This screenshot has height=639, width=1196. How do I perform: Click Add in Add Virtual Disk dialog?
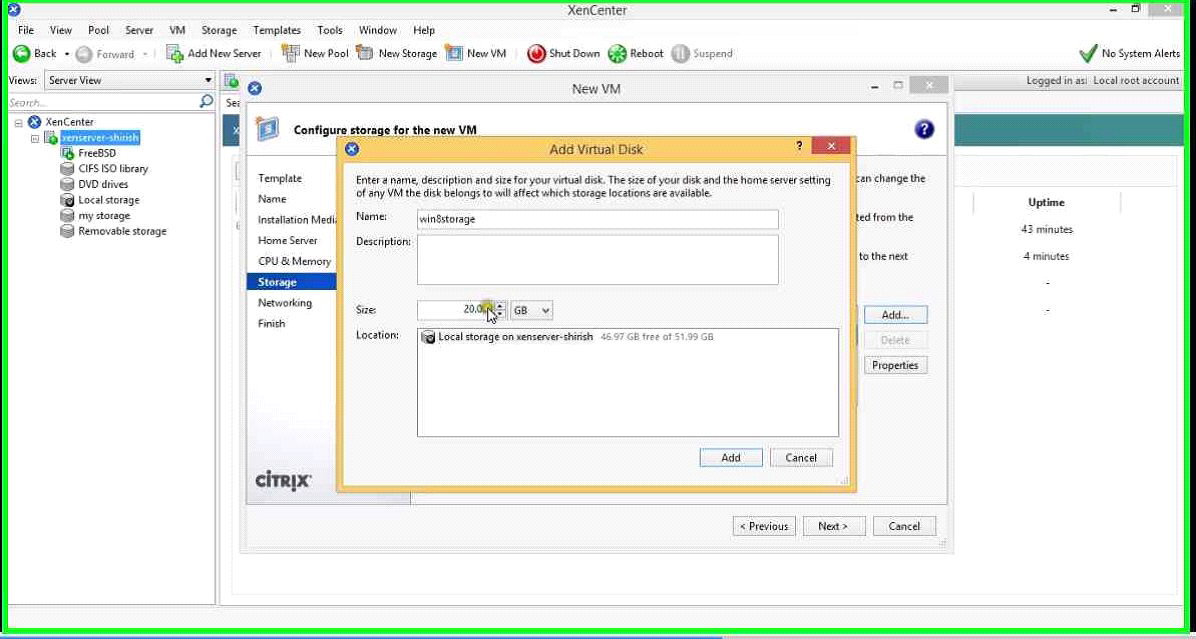(731, 458)
